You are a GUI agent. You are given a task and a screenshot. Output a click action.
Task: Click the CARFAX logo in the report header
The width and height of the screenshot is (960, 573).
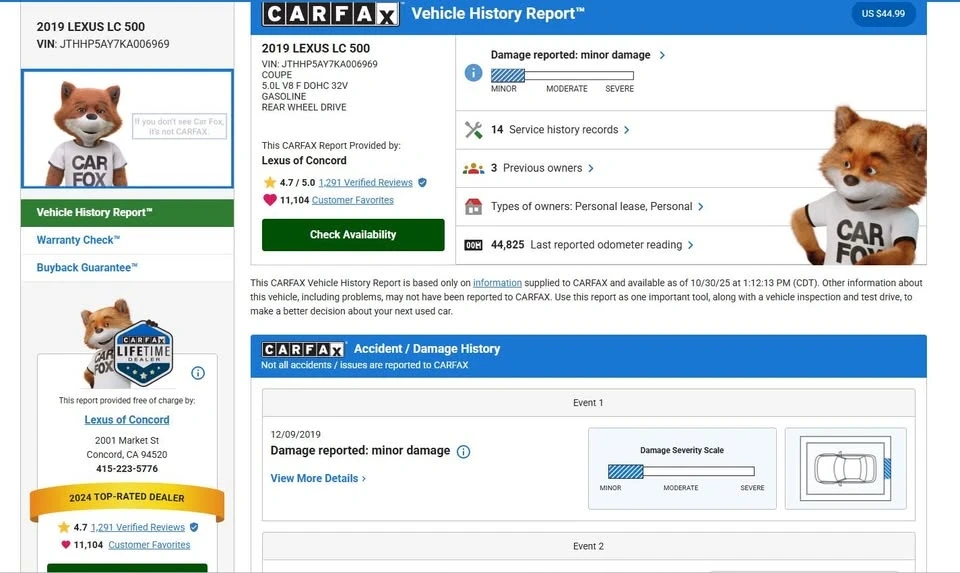coord(331,13)
